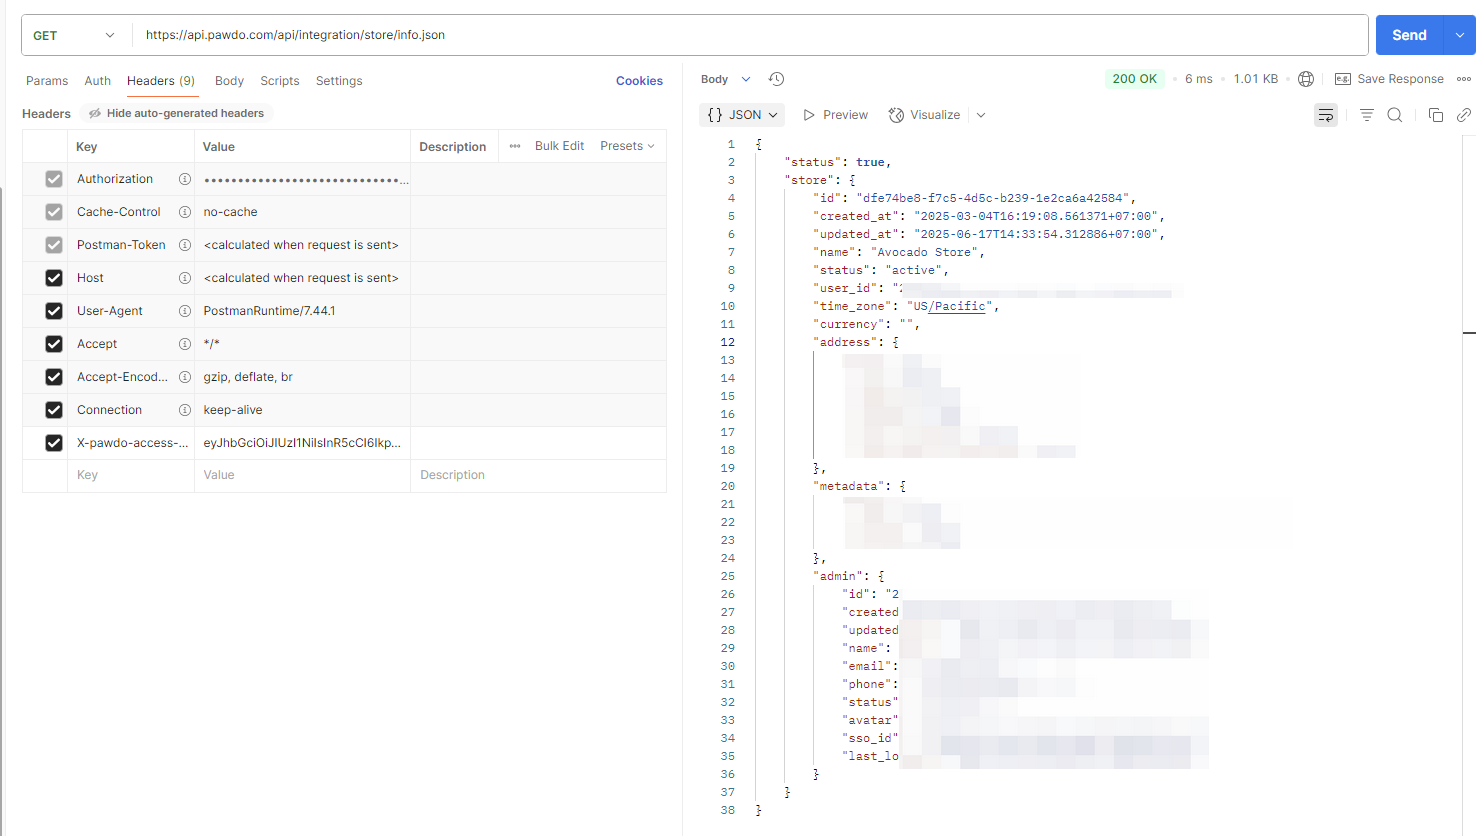Switch to the Auth tab
Screen dimensions: 1476x836
click(98, 81)
